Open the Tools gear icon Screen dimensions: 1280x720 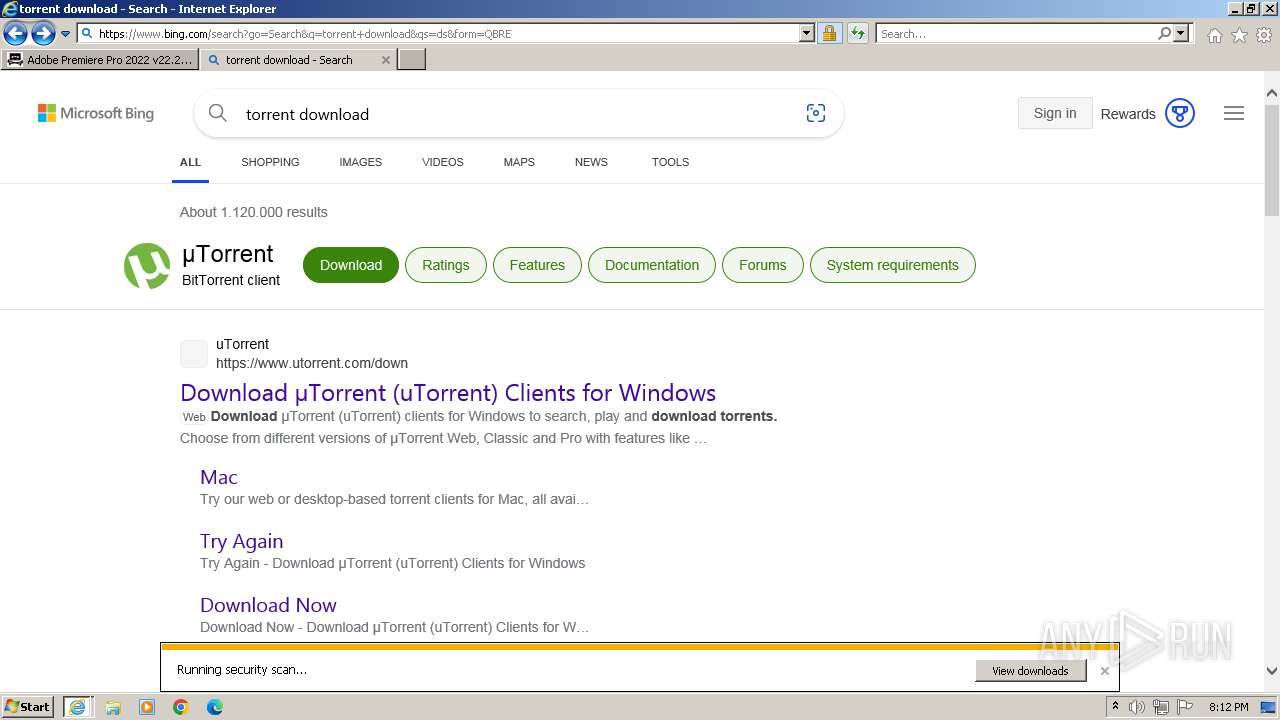tap(1264, 35)
